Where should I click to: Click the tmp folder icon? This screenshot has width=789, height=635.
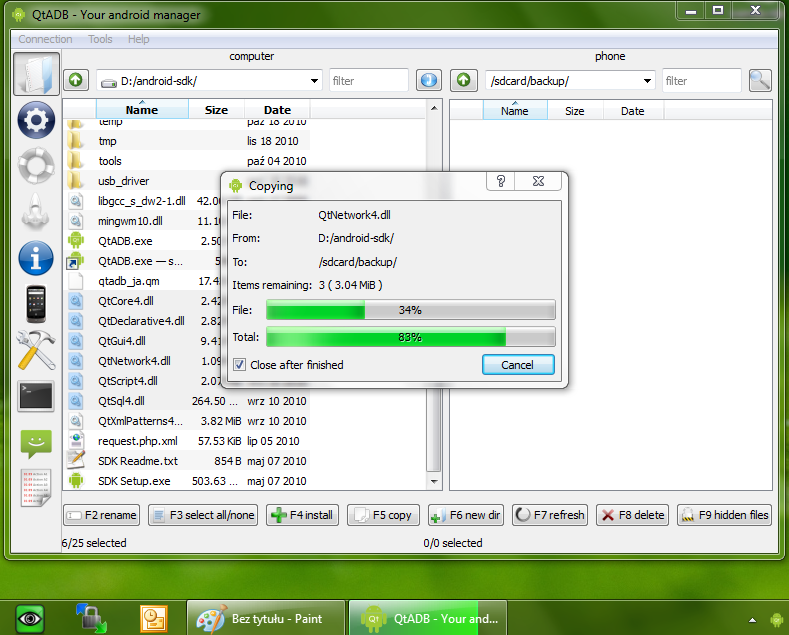tap(75, 140)
